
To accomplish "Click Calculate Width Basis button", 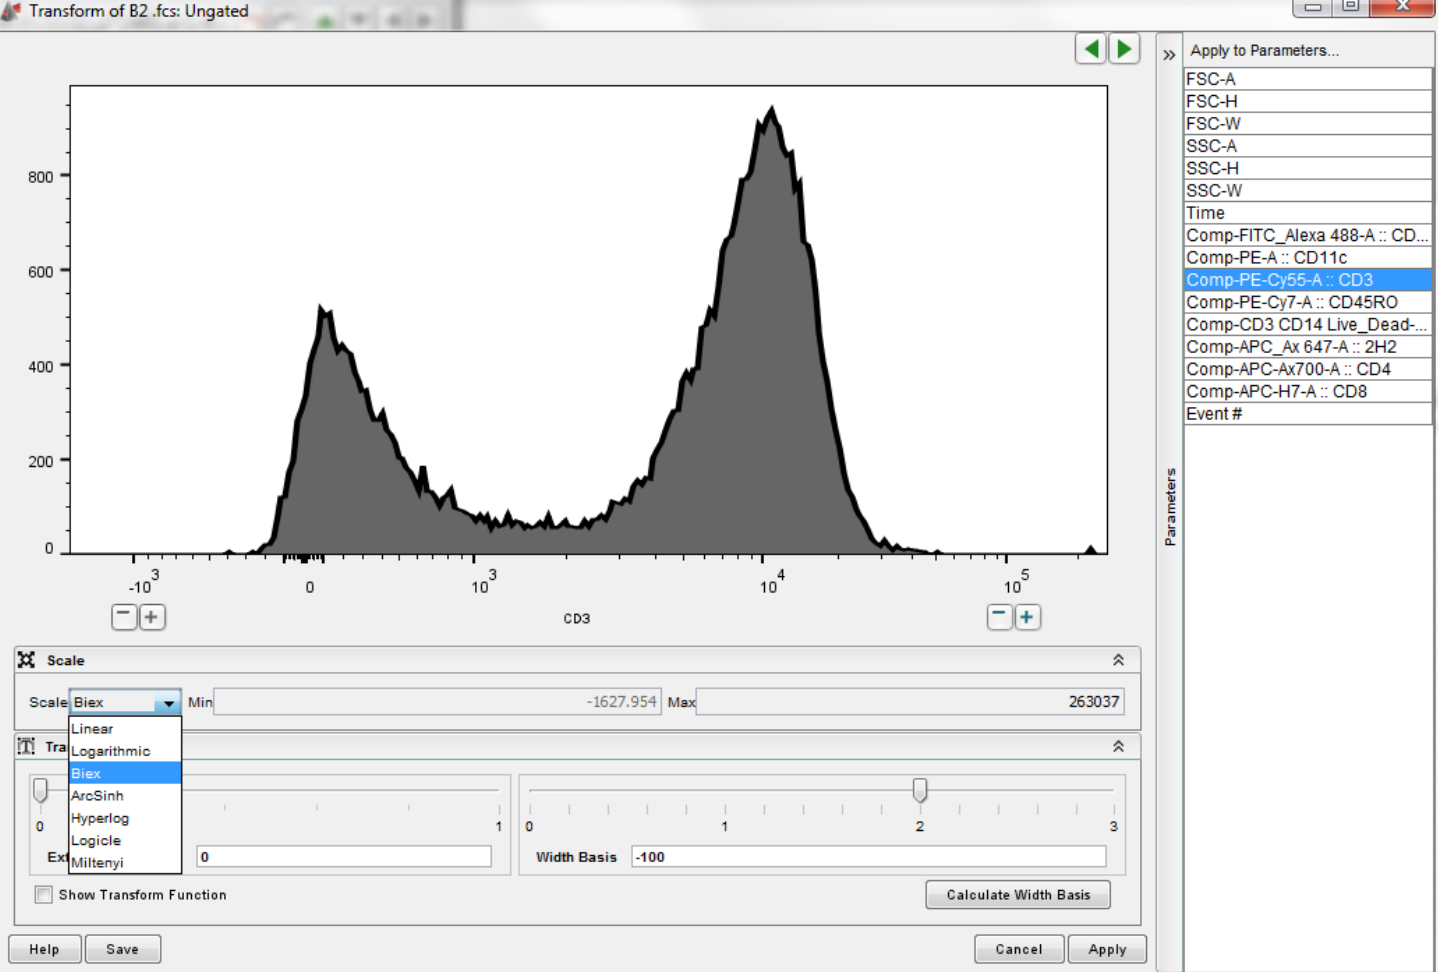I will coord(1018,895).
